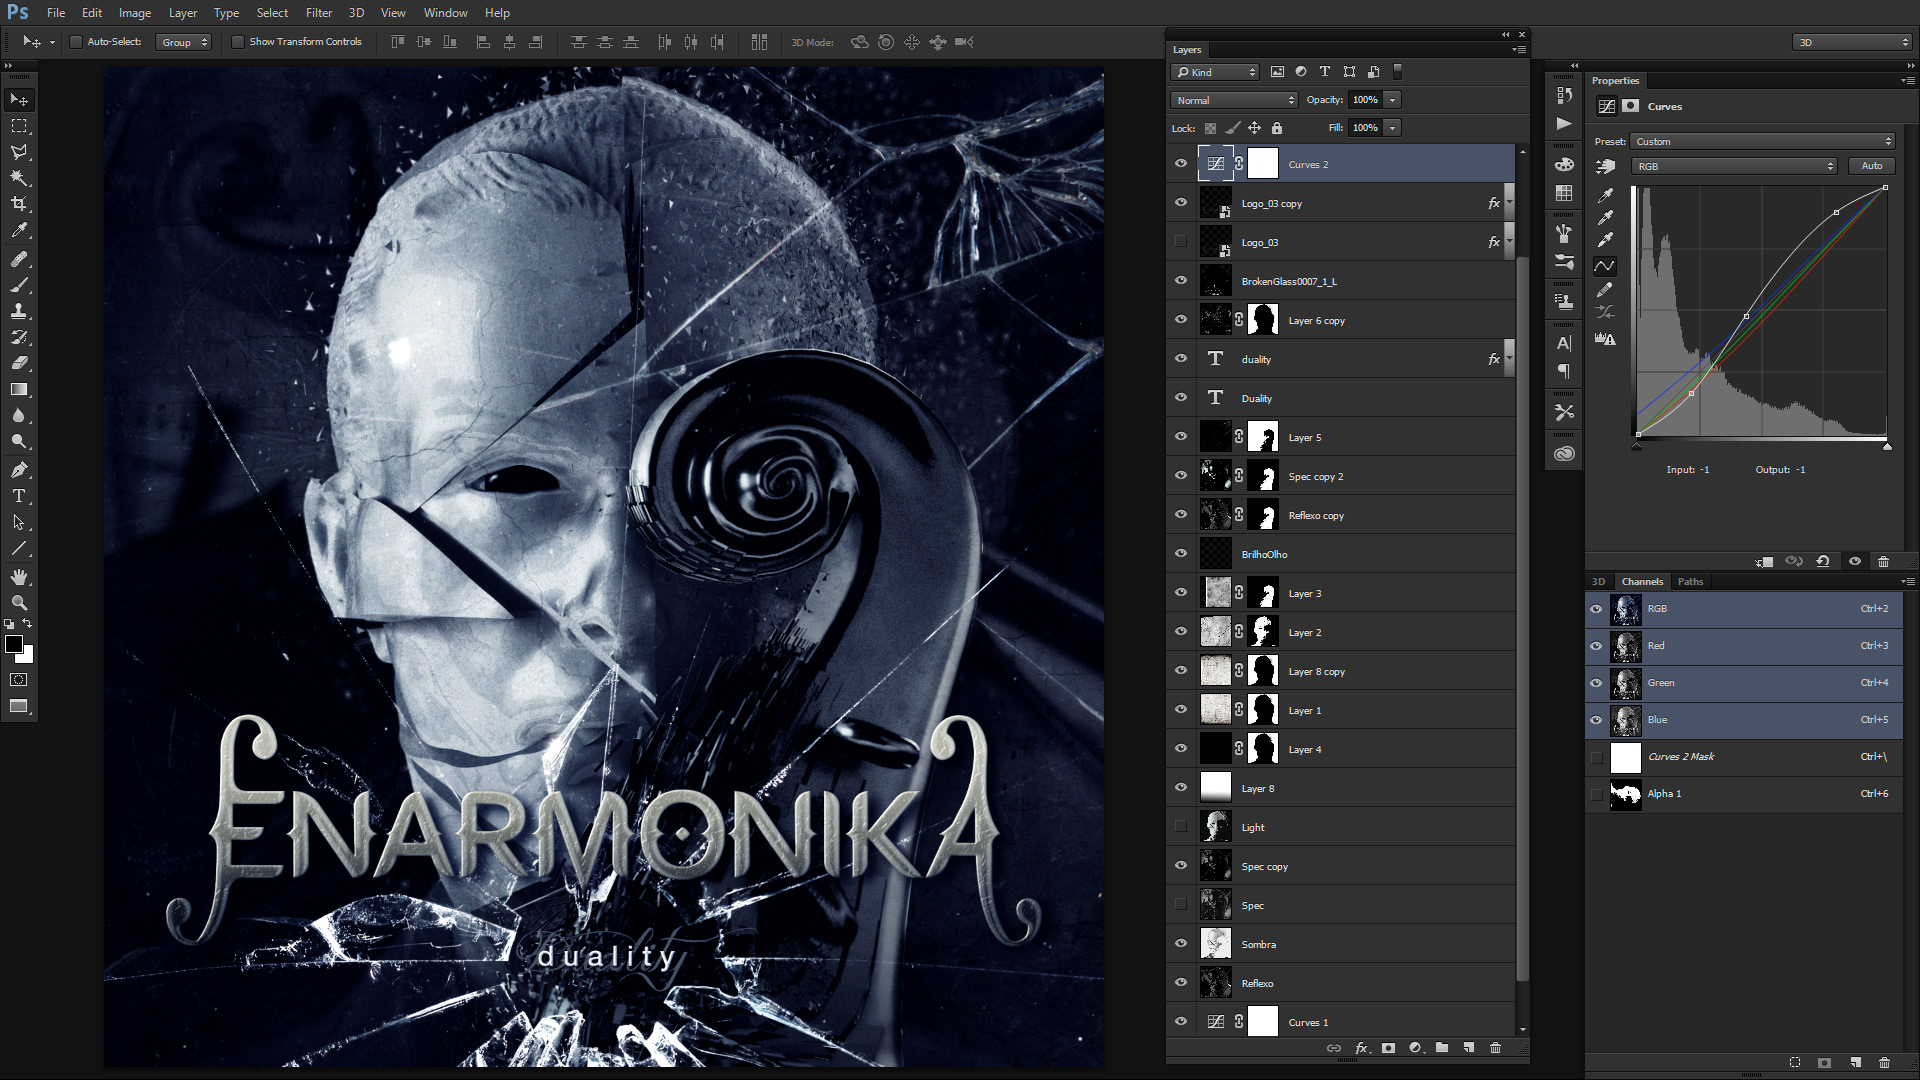
Task: Open the blend mode Normal dropdown
Action: pos(1234,100)
